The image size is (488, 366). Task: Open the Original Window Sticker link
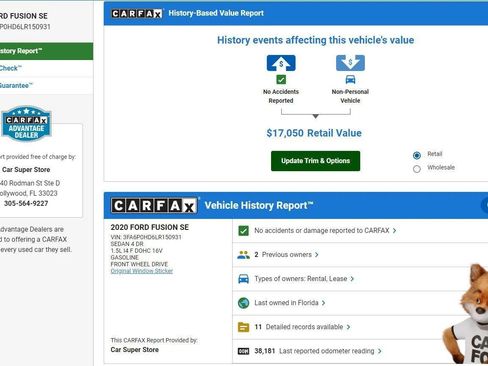tap(142, 271)
